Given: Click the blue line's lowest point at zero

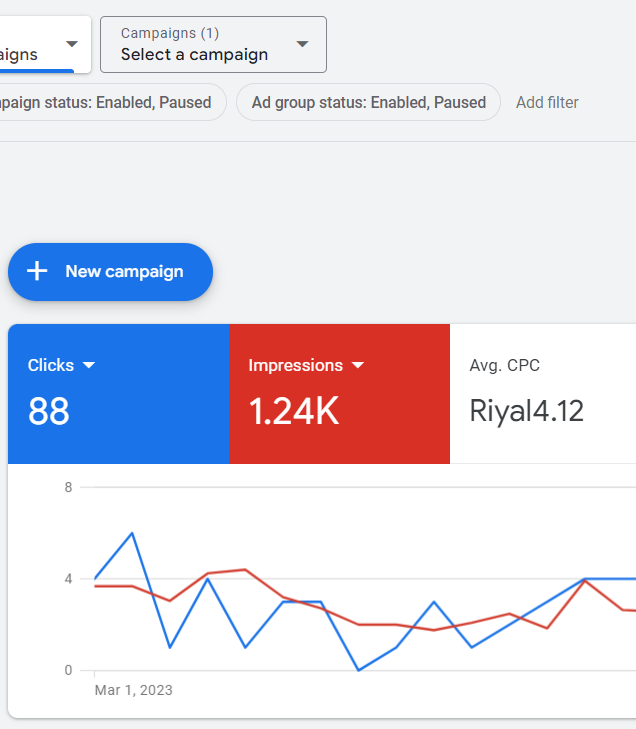Looking at the screenshot, I should [359, 670].
